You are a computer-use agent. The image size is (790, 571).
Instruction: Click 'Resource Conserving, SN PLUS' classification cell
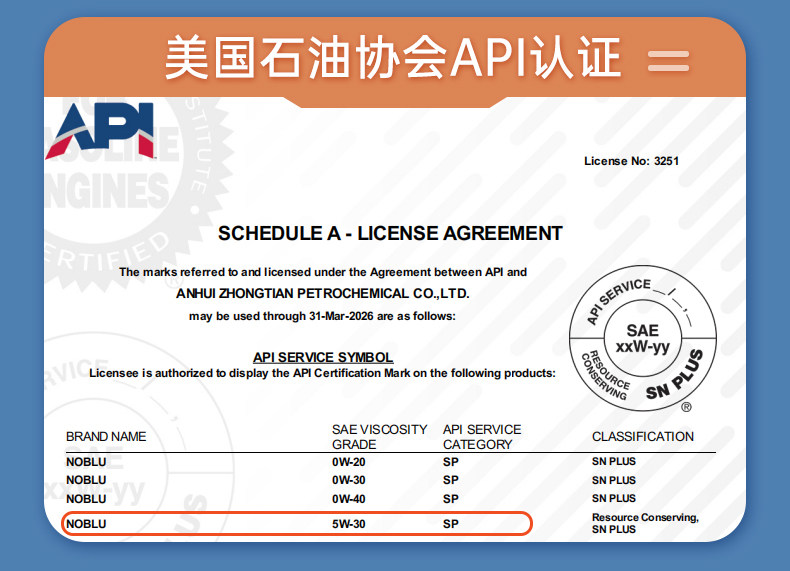[645, 523]
